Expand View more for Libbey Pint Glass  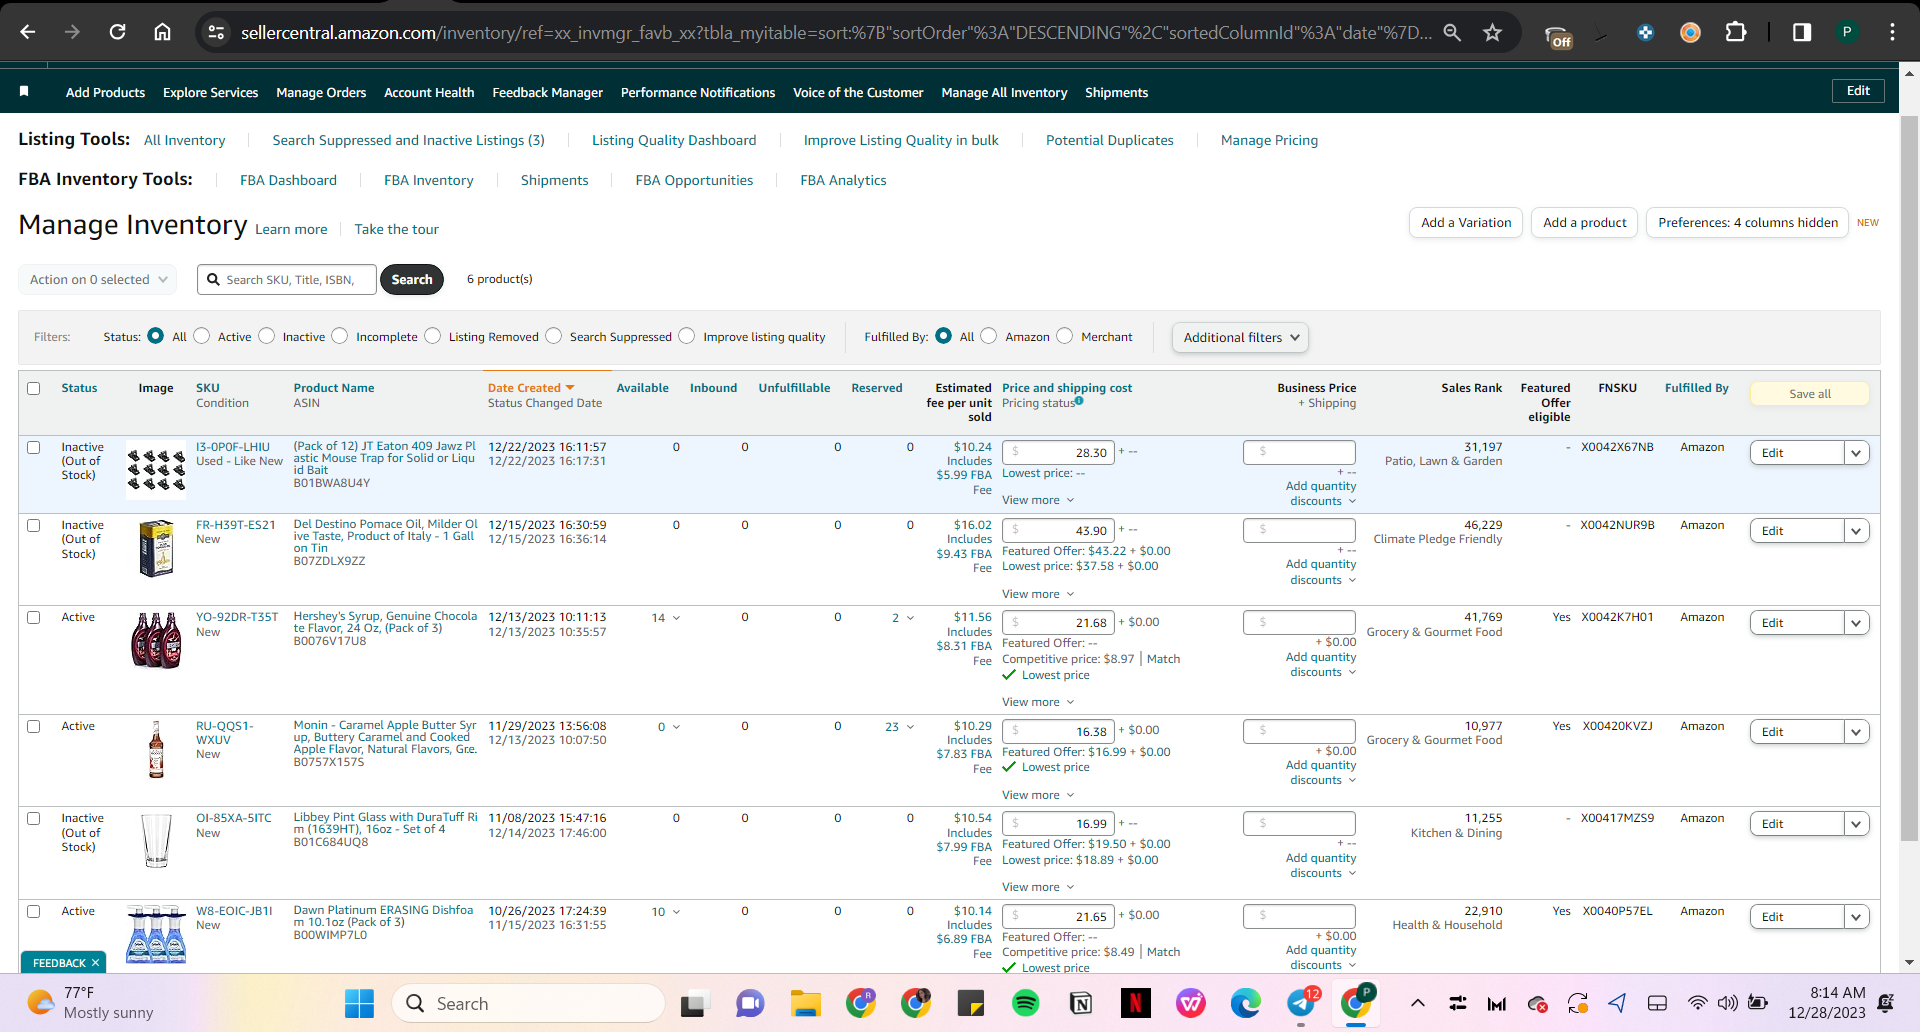[x=1038, y=887]
